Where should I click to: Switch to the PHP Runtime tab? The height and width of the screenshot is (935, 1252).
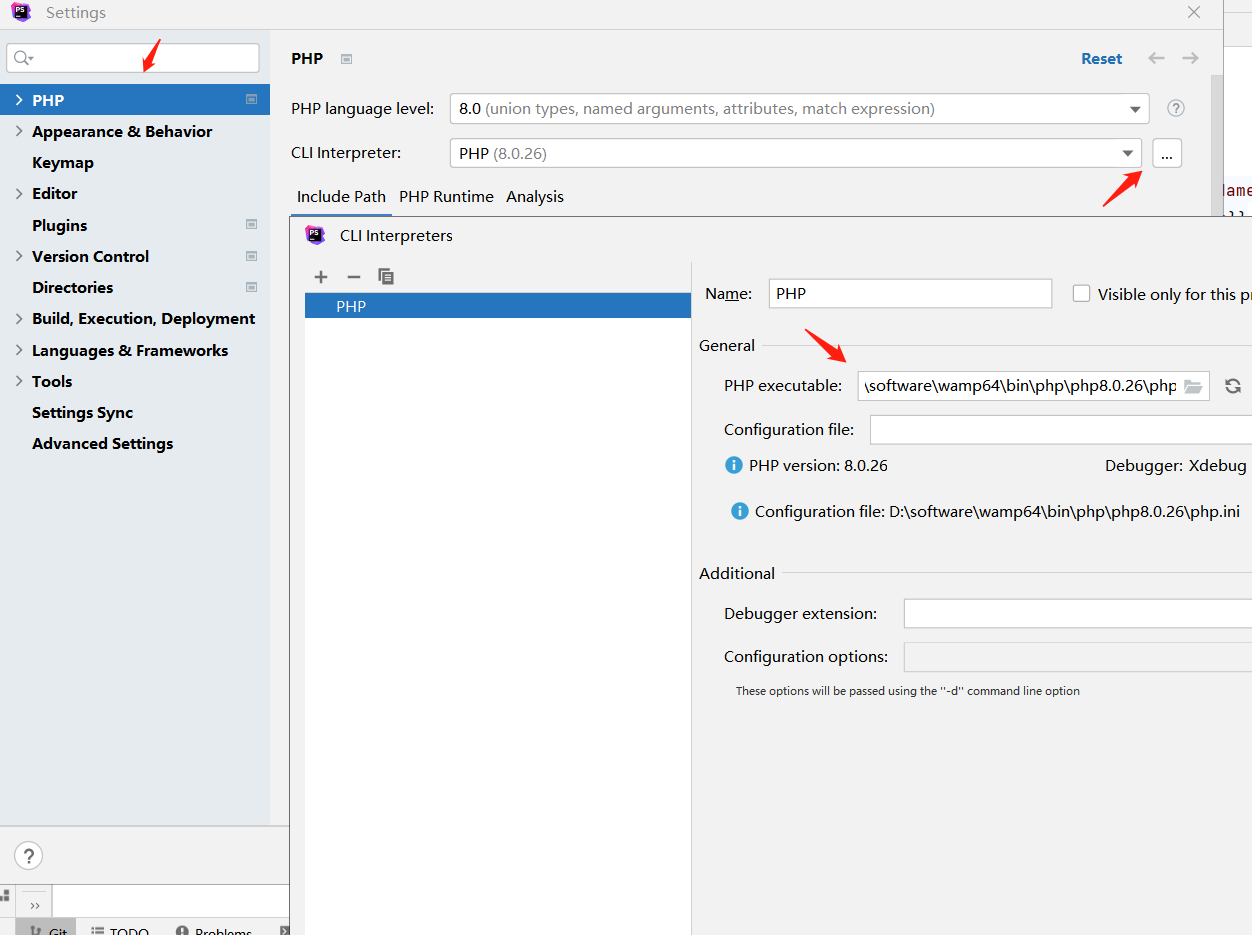[446, 197]
